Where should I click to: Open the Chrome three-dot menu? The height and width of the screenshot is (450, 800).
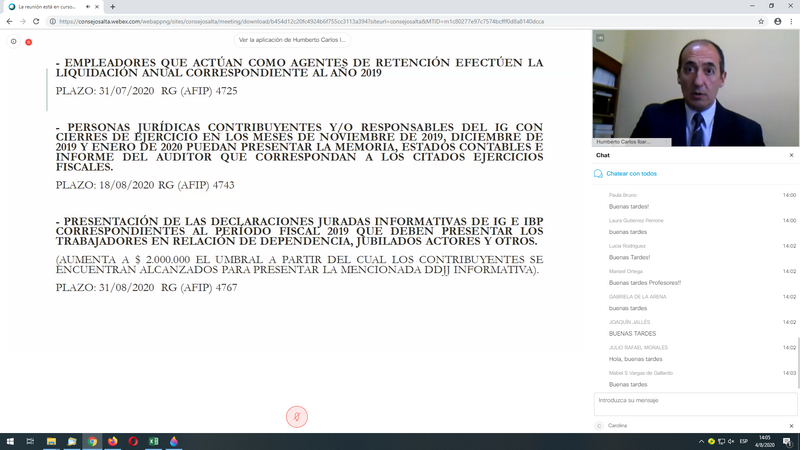tap(791, 21)
